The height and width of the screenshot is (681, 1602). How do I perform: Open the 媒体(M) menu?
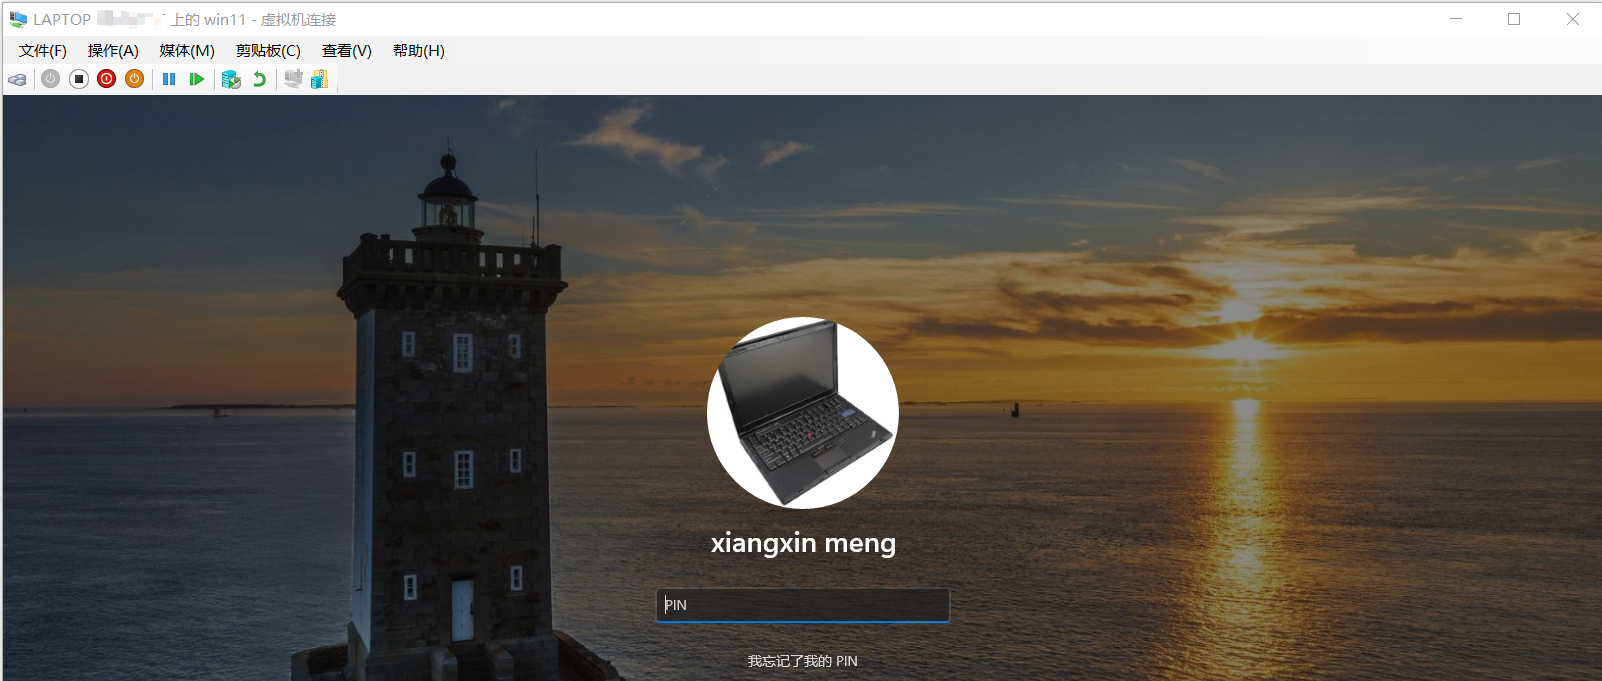[187, 51]
